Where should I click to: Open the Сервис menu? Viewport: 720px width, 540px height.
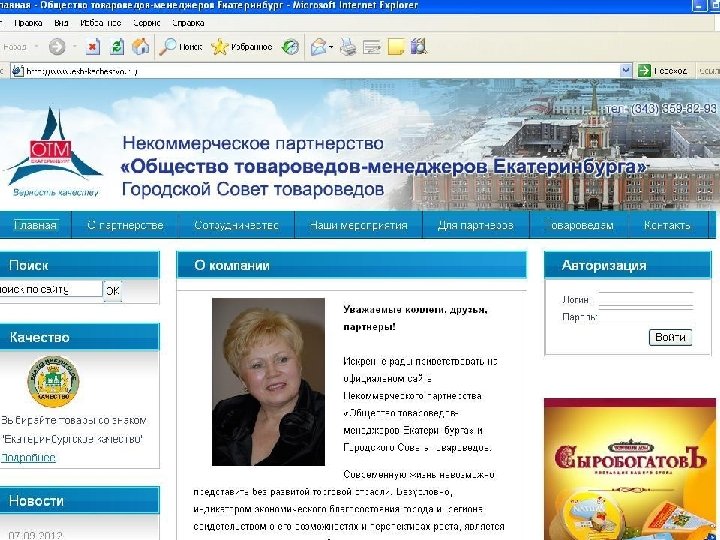coord(146,23)
